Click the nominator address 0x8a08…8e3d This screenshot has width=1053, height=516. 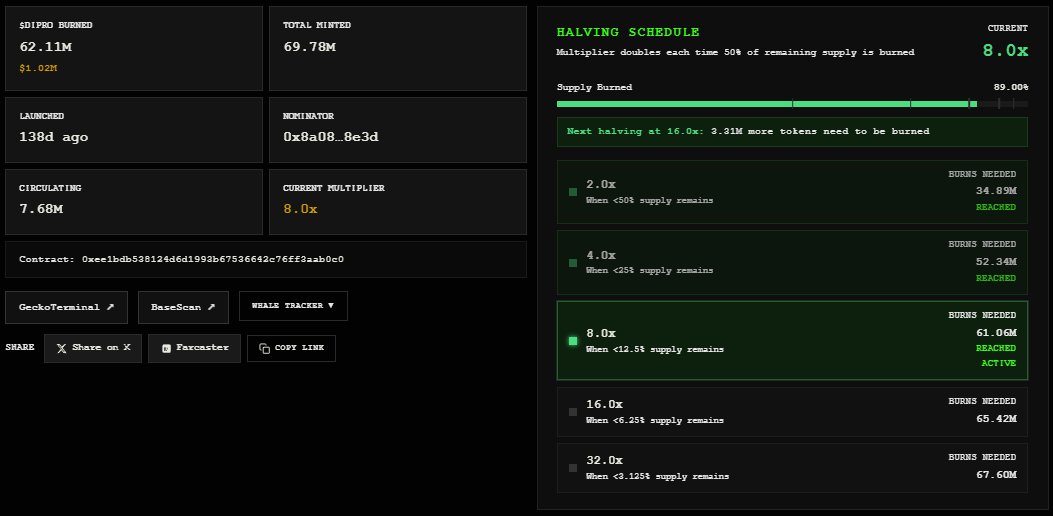tap(330, 137)
